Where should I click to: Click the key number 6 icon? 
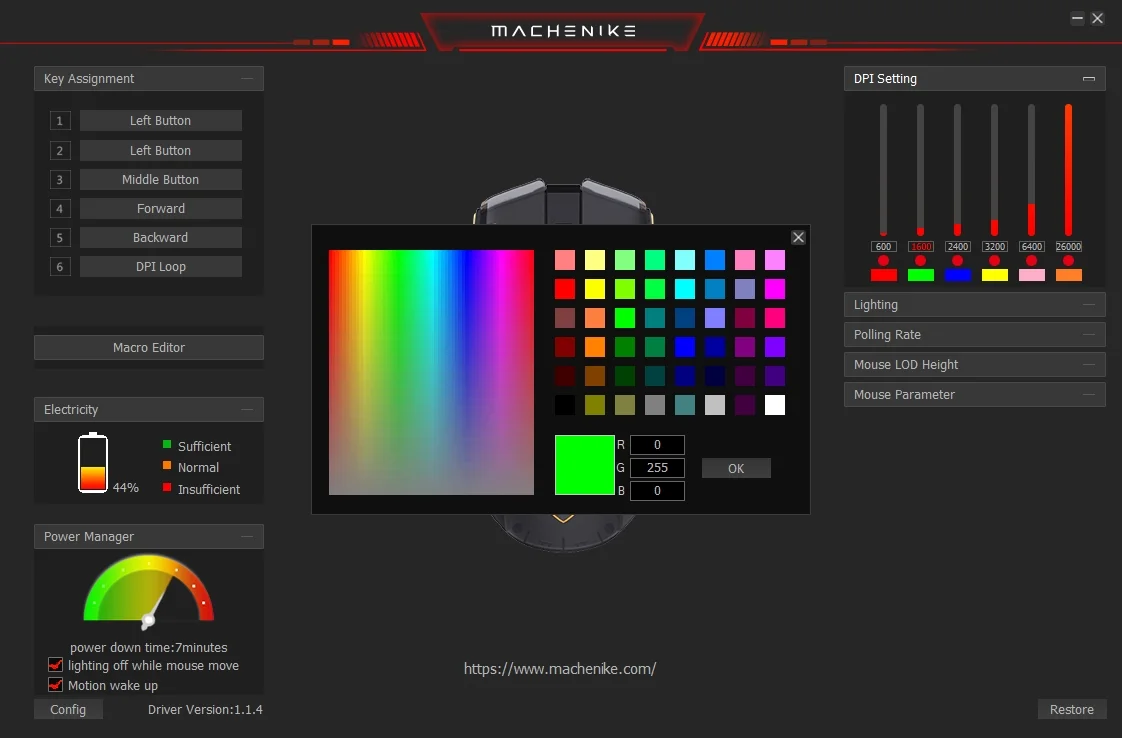60,267
